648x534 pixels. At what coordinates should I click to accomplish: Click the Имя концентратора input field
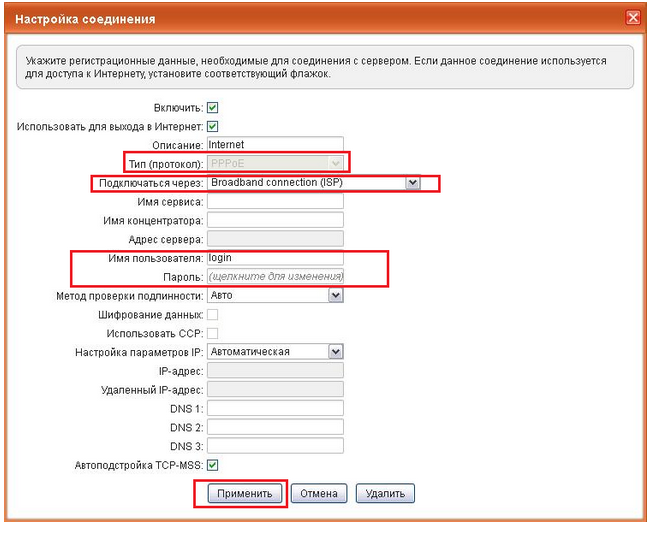tap(275, 220)
